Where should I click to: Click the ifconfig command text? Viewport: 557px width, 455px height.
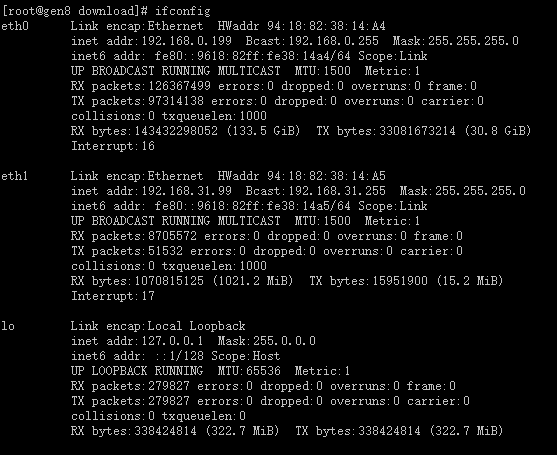183,11
